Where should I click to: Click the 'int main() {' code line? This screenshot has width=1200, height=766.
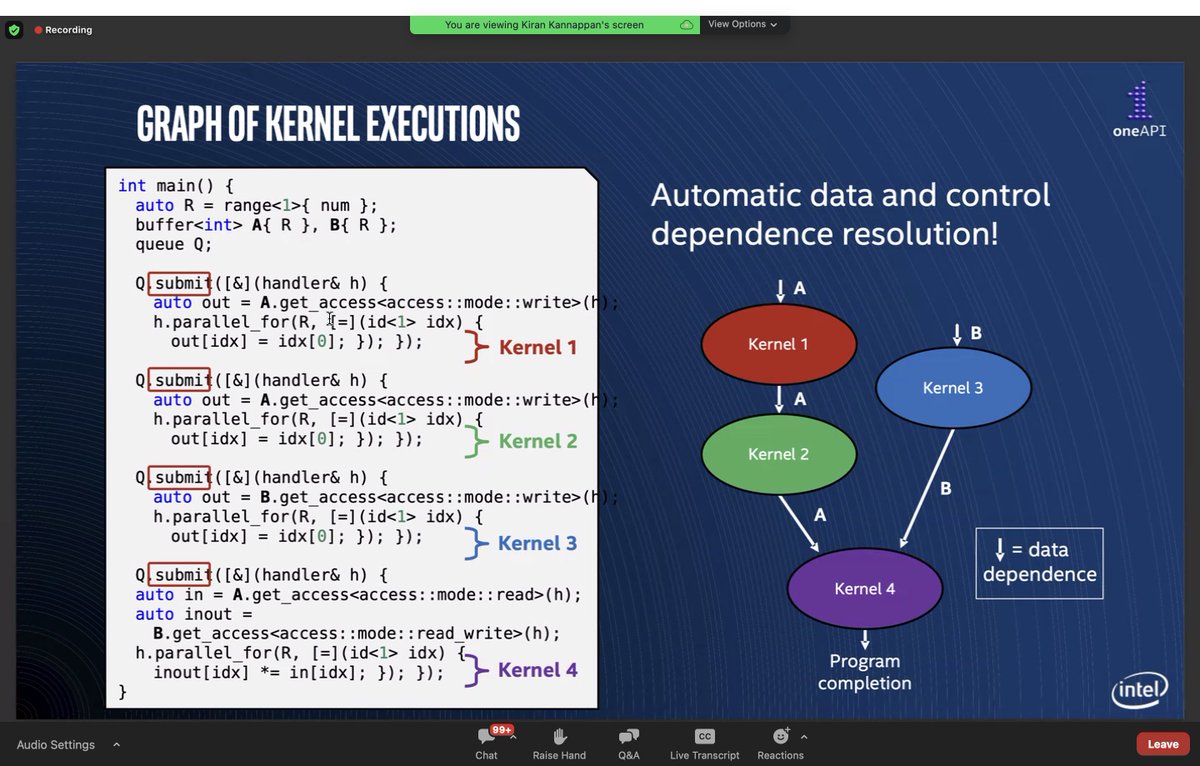[175, 186]
